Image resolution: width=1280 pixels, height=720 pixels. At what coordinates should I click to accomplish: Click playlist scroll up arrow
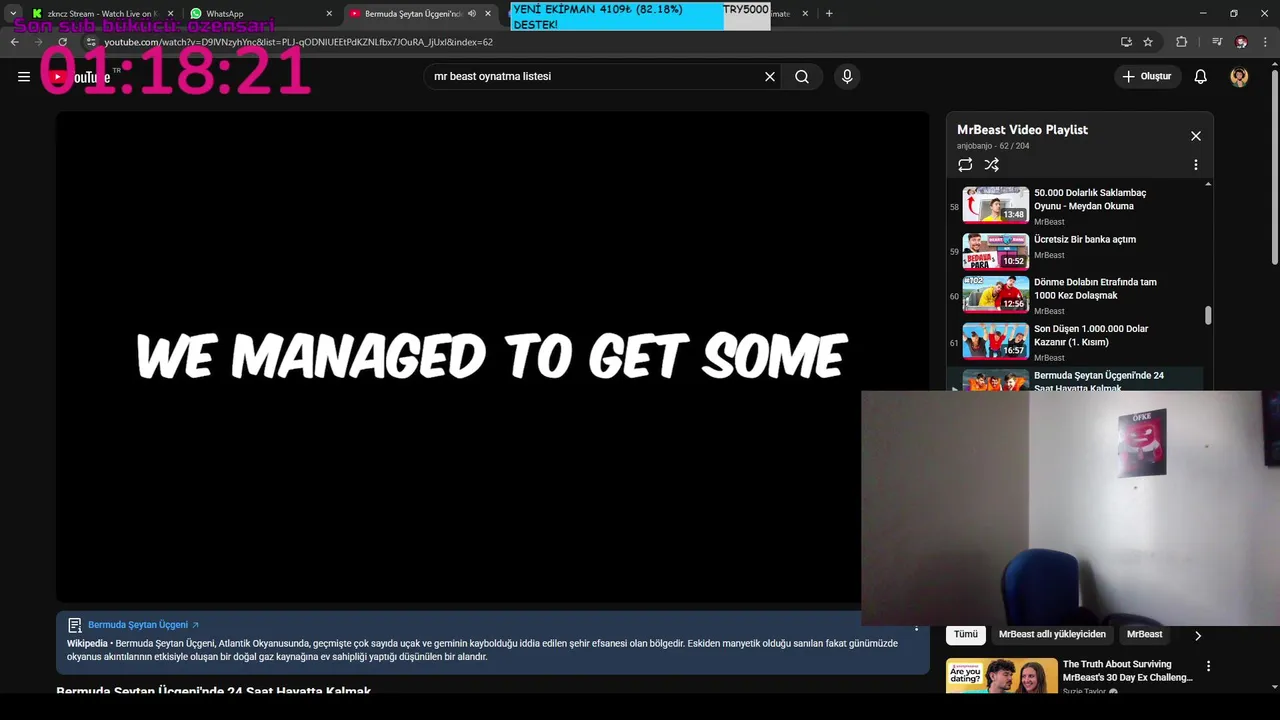pyautogui.click(x=1208, y=185)
